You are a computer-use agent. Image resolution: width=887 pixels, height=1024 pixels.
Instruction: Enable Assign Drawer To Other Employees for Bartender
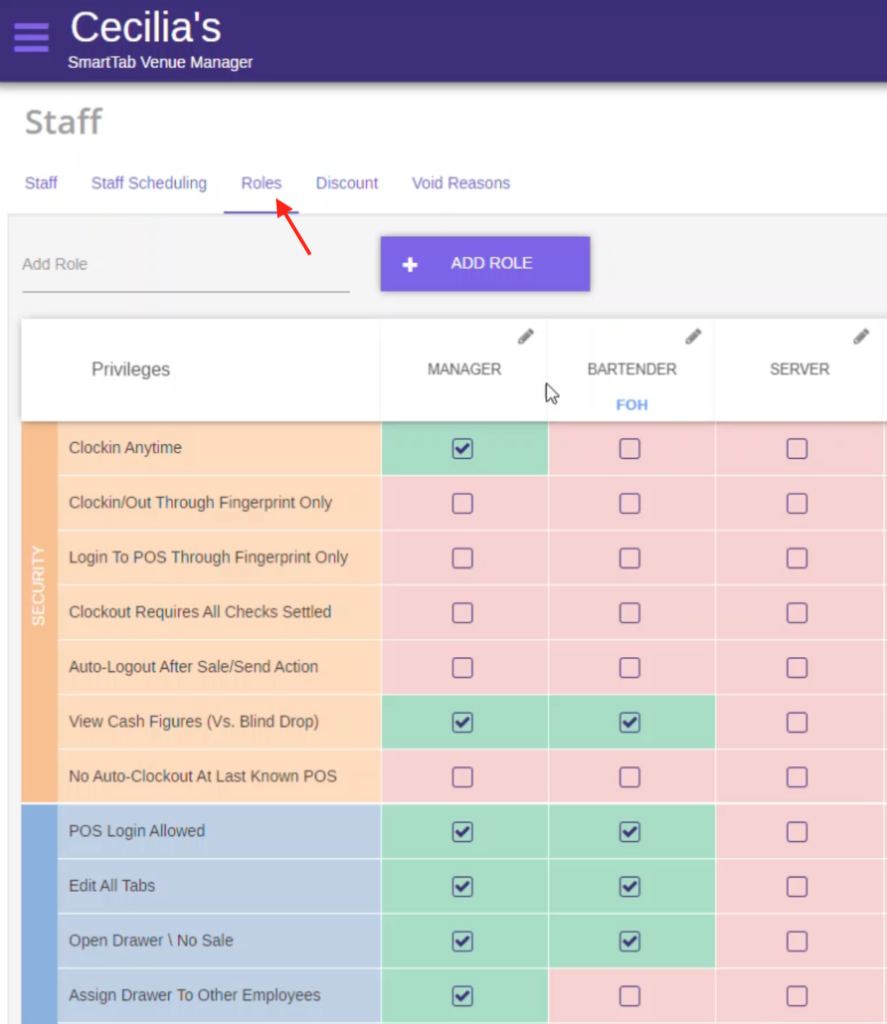[629, 996]
